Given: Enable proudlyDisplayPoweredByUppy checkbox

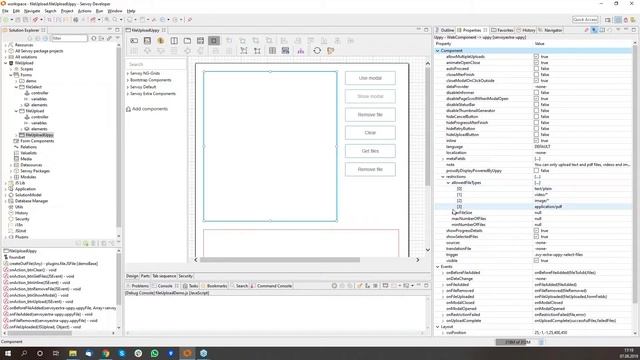Looking at the screenshot, I should coord(536,171).
